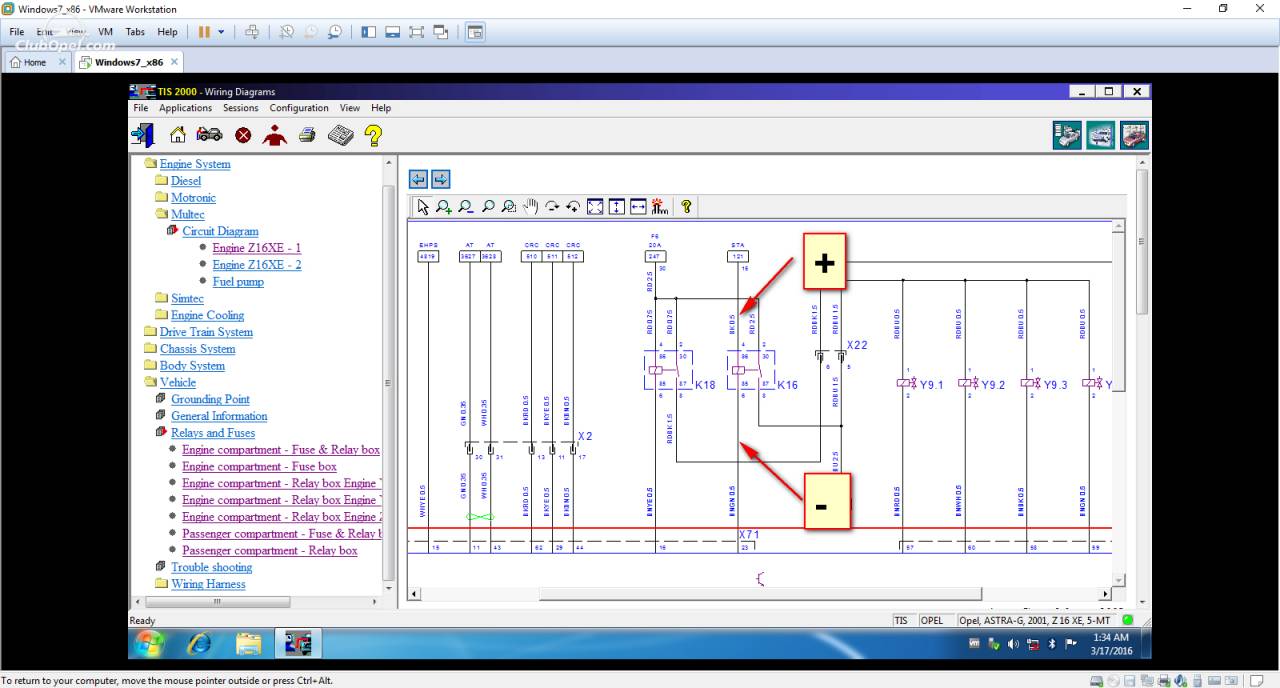The image size is (1280, 688).
Task: Open the Drive Train System link
Action: point(206,332)
